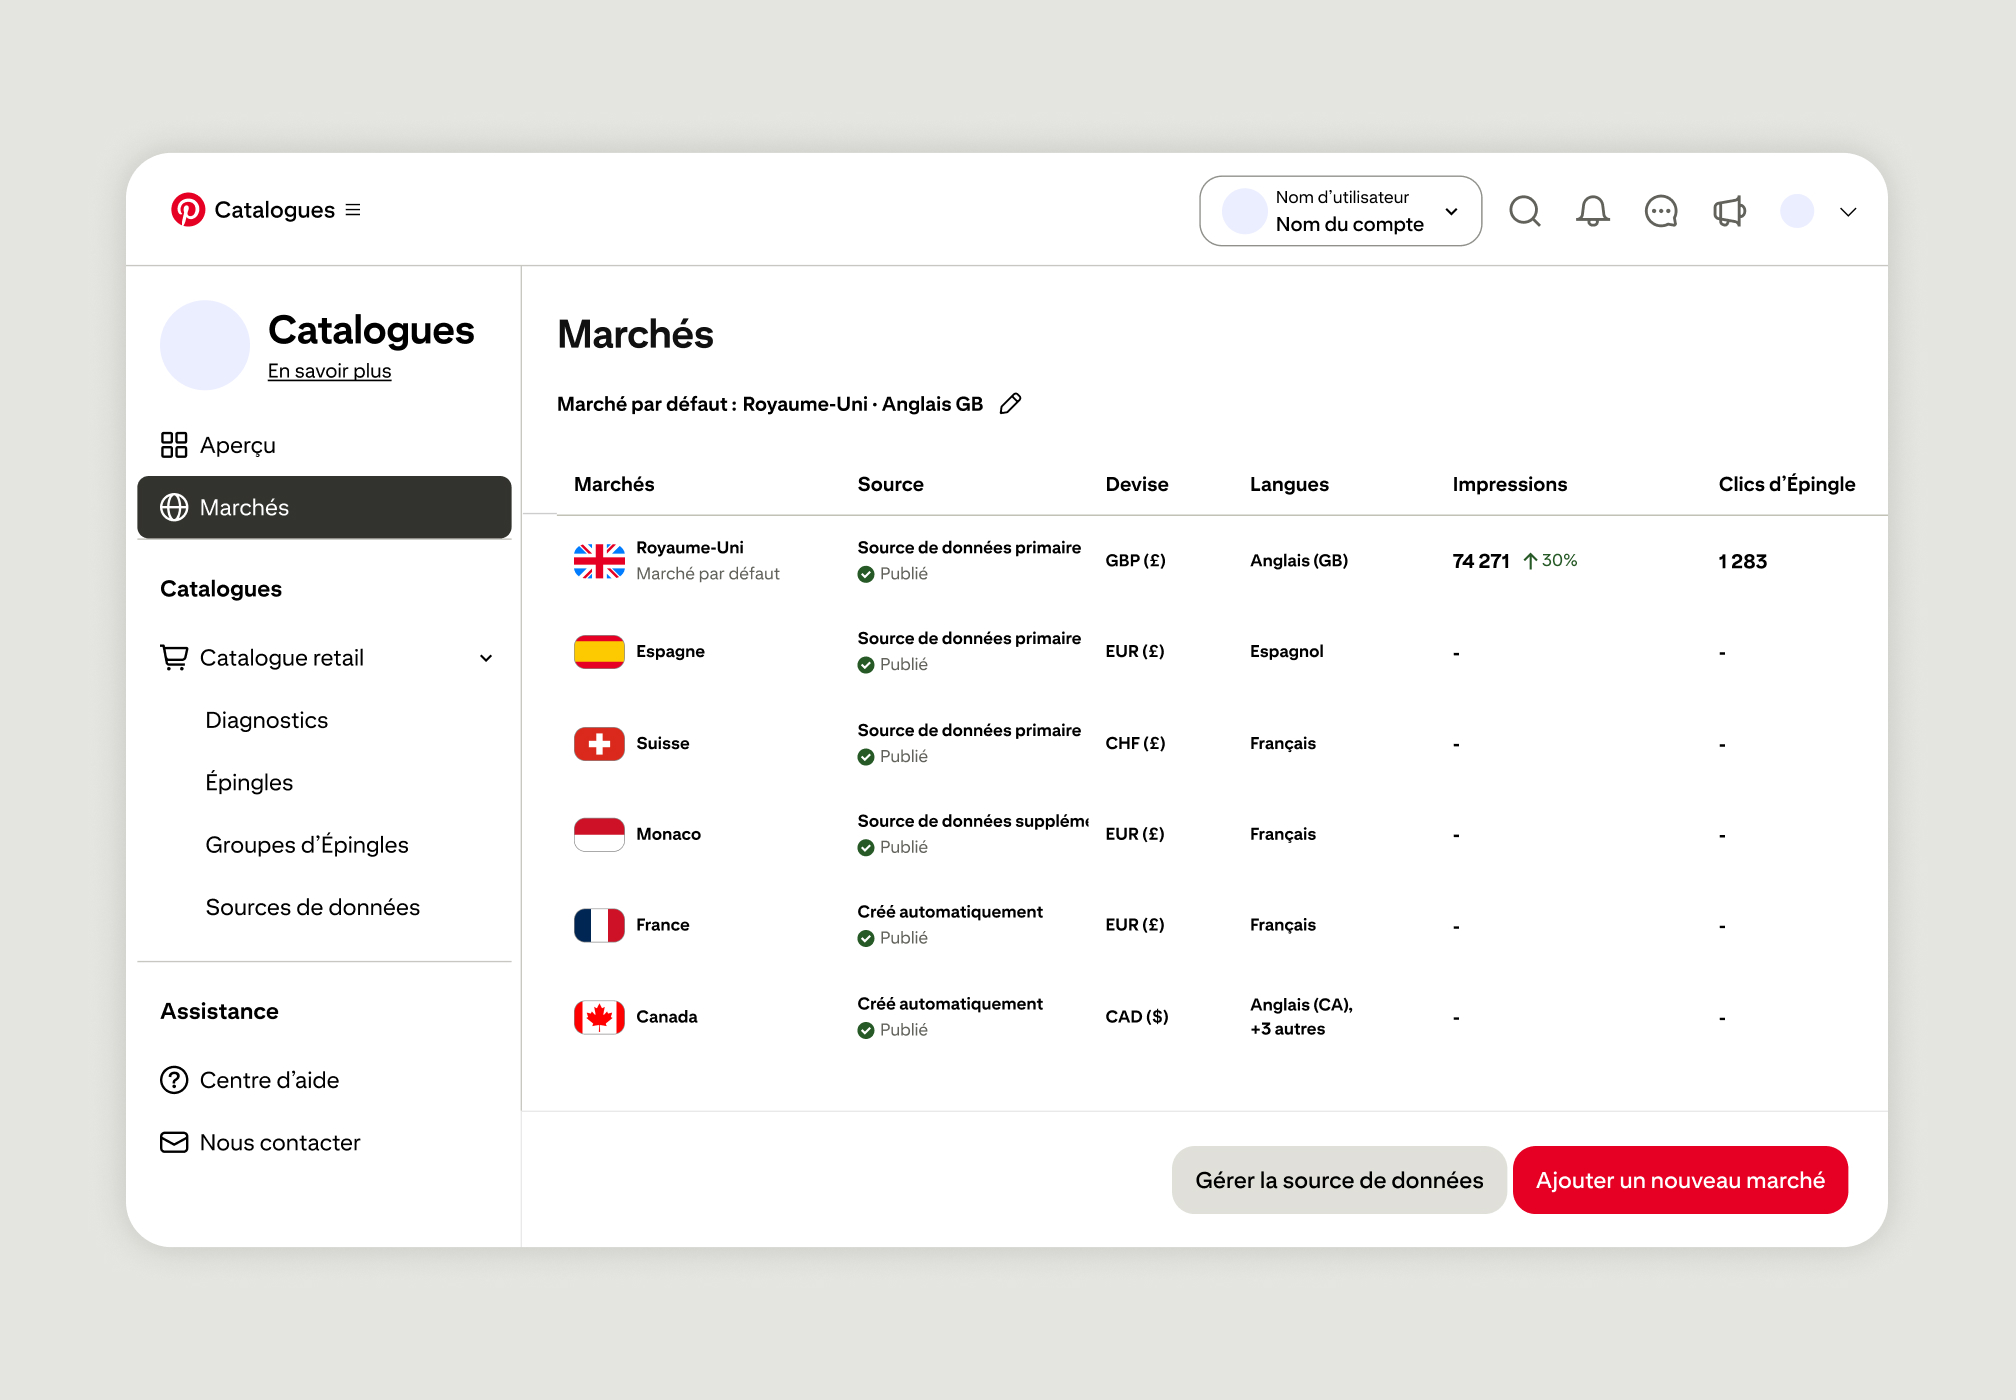Click Canada market name
The image size is (2016, 1400).
[666, 1018]
